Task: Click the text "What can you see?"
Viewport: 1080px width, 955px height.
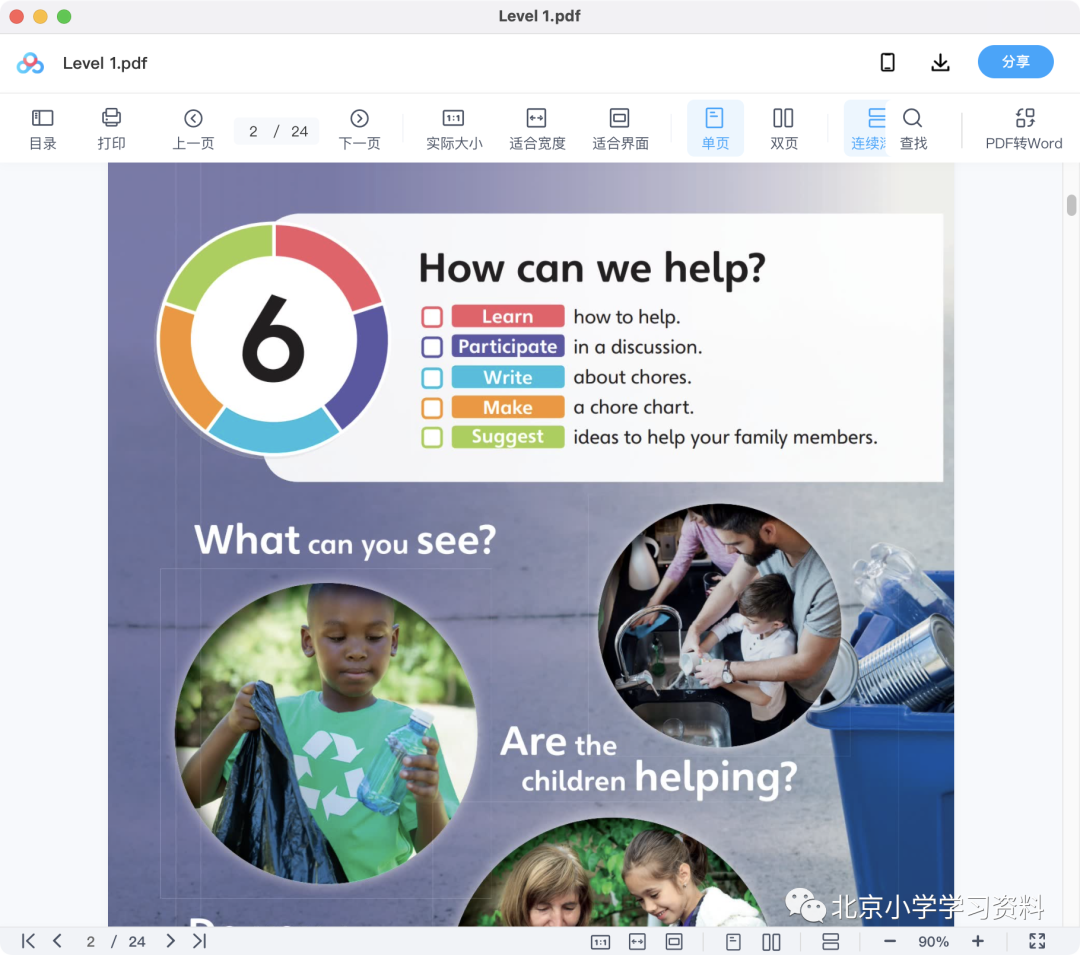Action: pos(345,541)
